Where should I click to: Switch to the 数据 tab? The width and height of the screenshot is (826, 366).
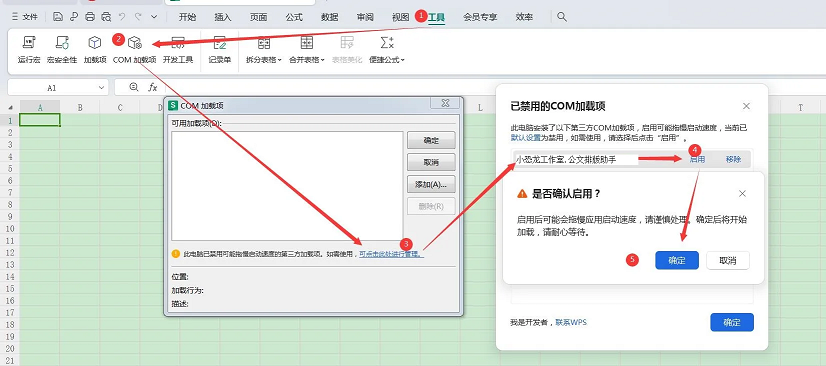coord(330,17)
